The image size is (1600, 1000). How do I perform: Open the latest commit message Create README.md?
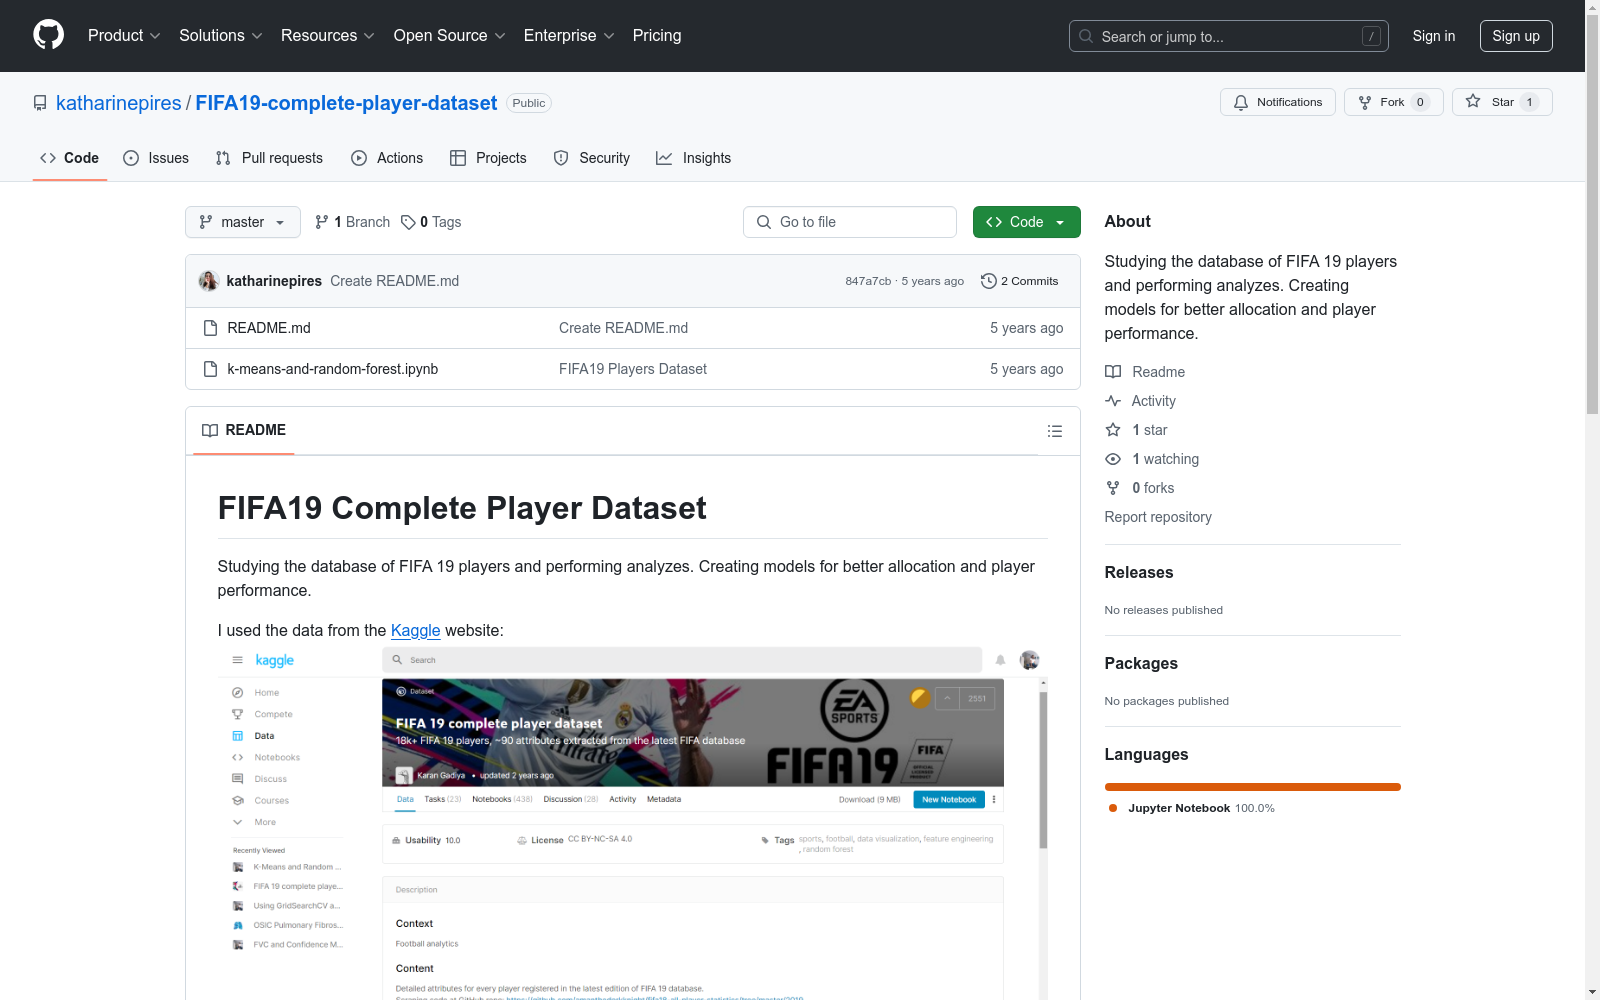click(395, 281)
